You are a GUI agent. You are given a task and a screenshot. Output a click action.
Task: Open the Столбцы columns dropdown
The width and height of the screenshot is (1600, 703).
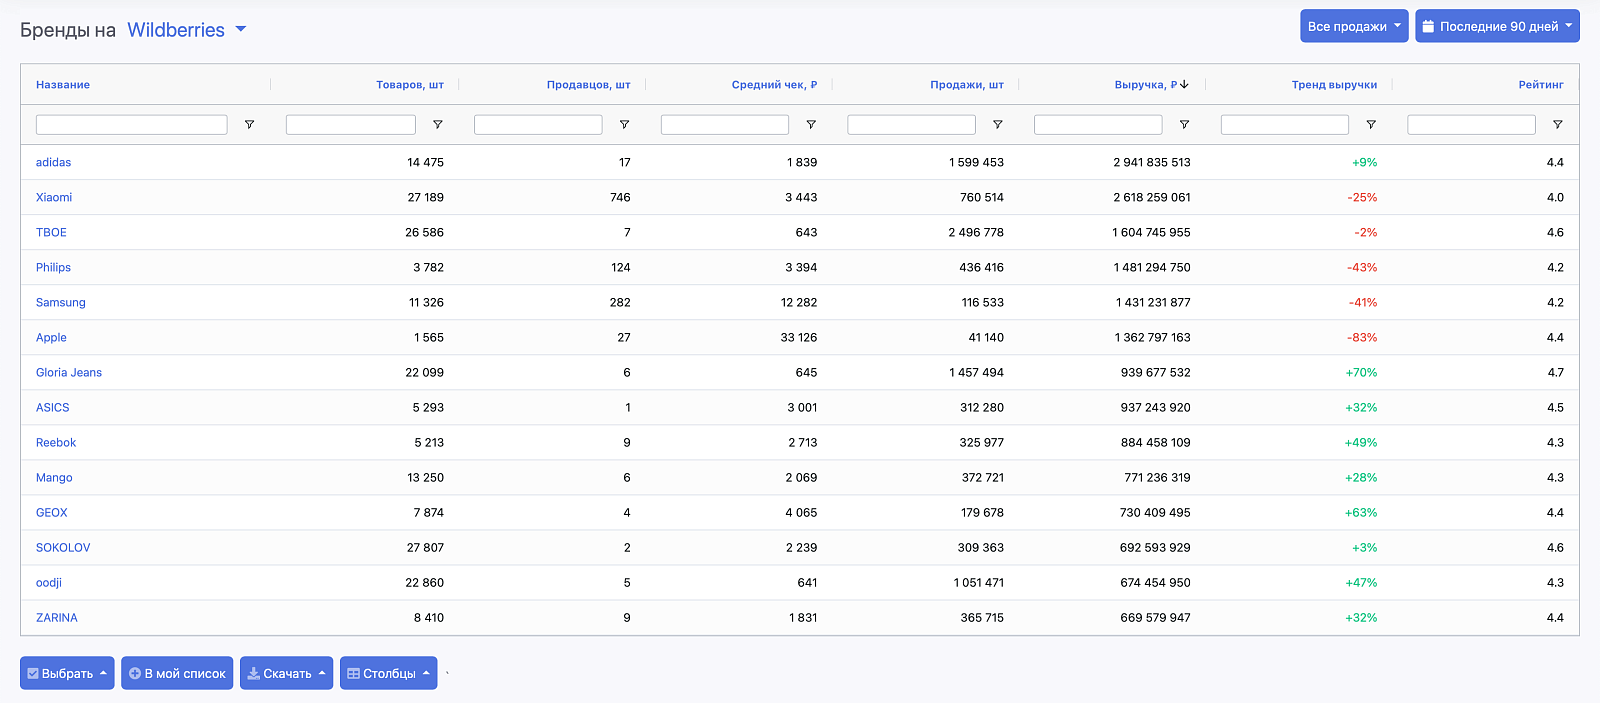point(388,673)
